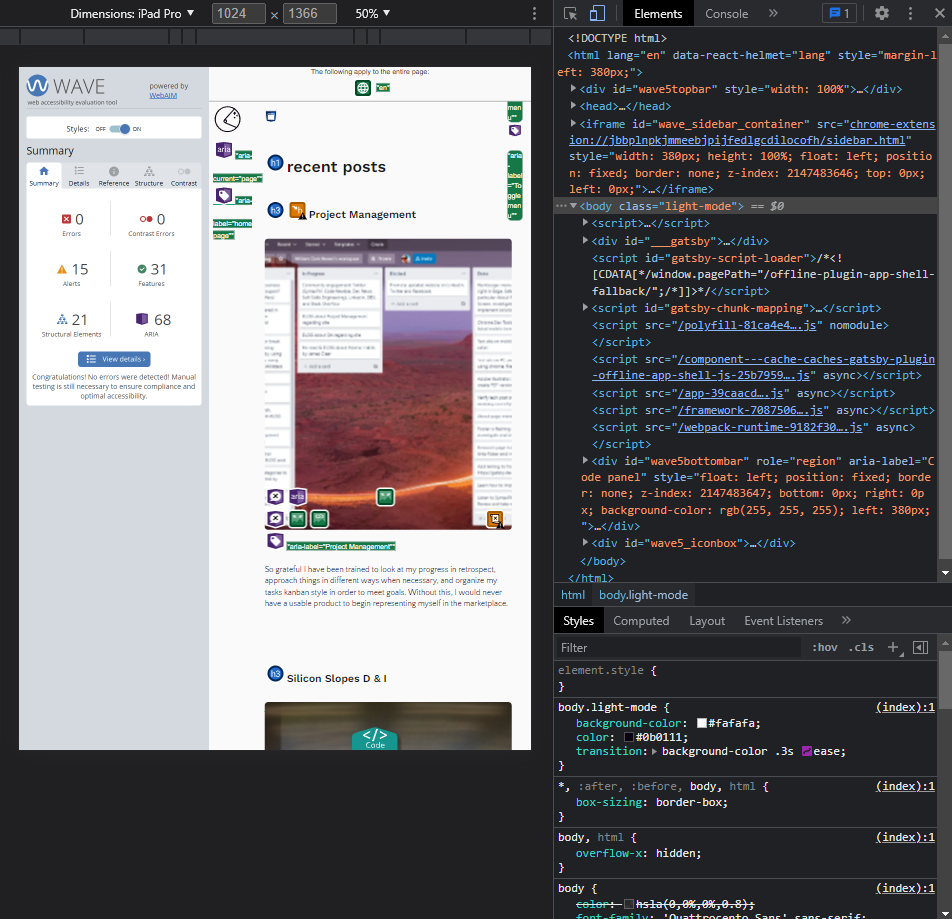Click the purple ARIA label tag icon above home page
Screen dimensions: 952x919
(x=224, y=195)
